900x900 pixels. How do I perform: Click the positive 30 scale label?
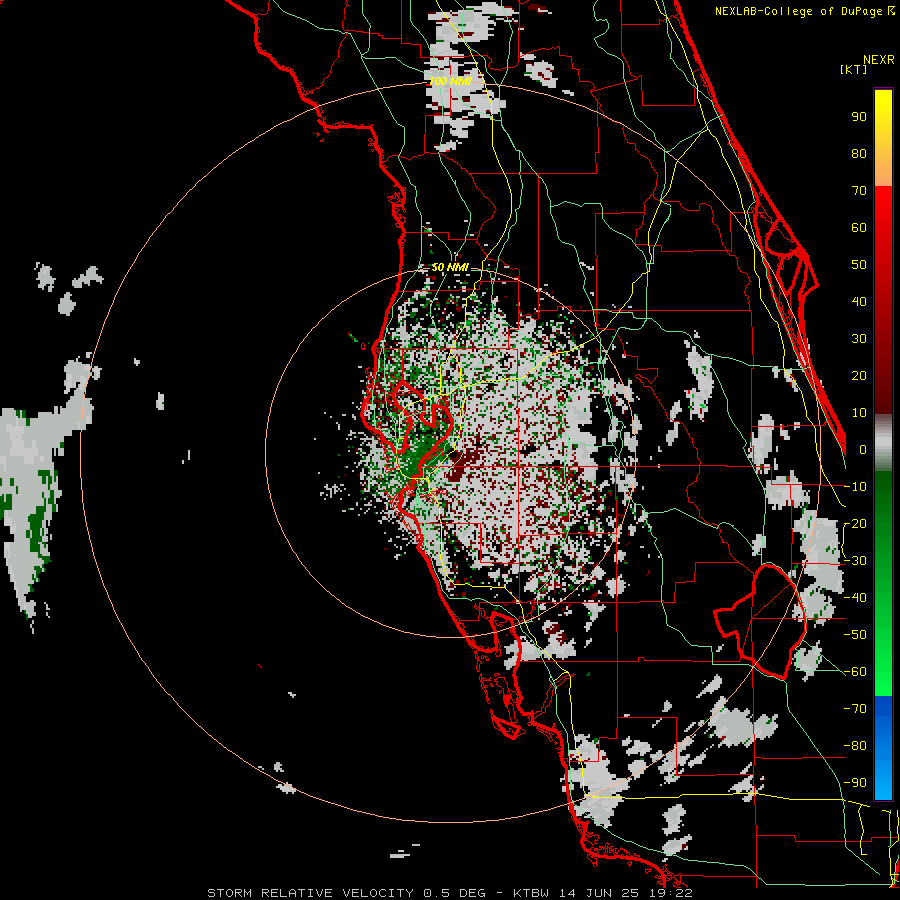pyautogui.click(x=859, y=339)
